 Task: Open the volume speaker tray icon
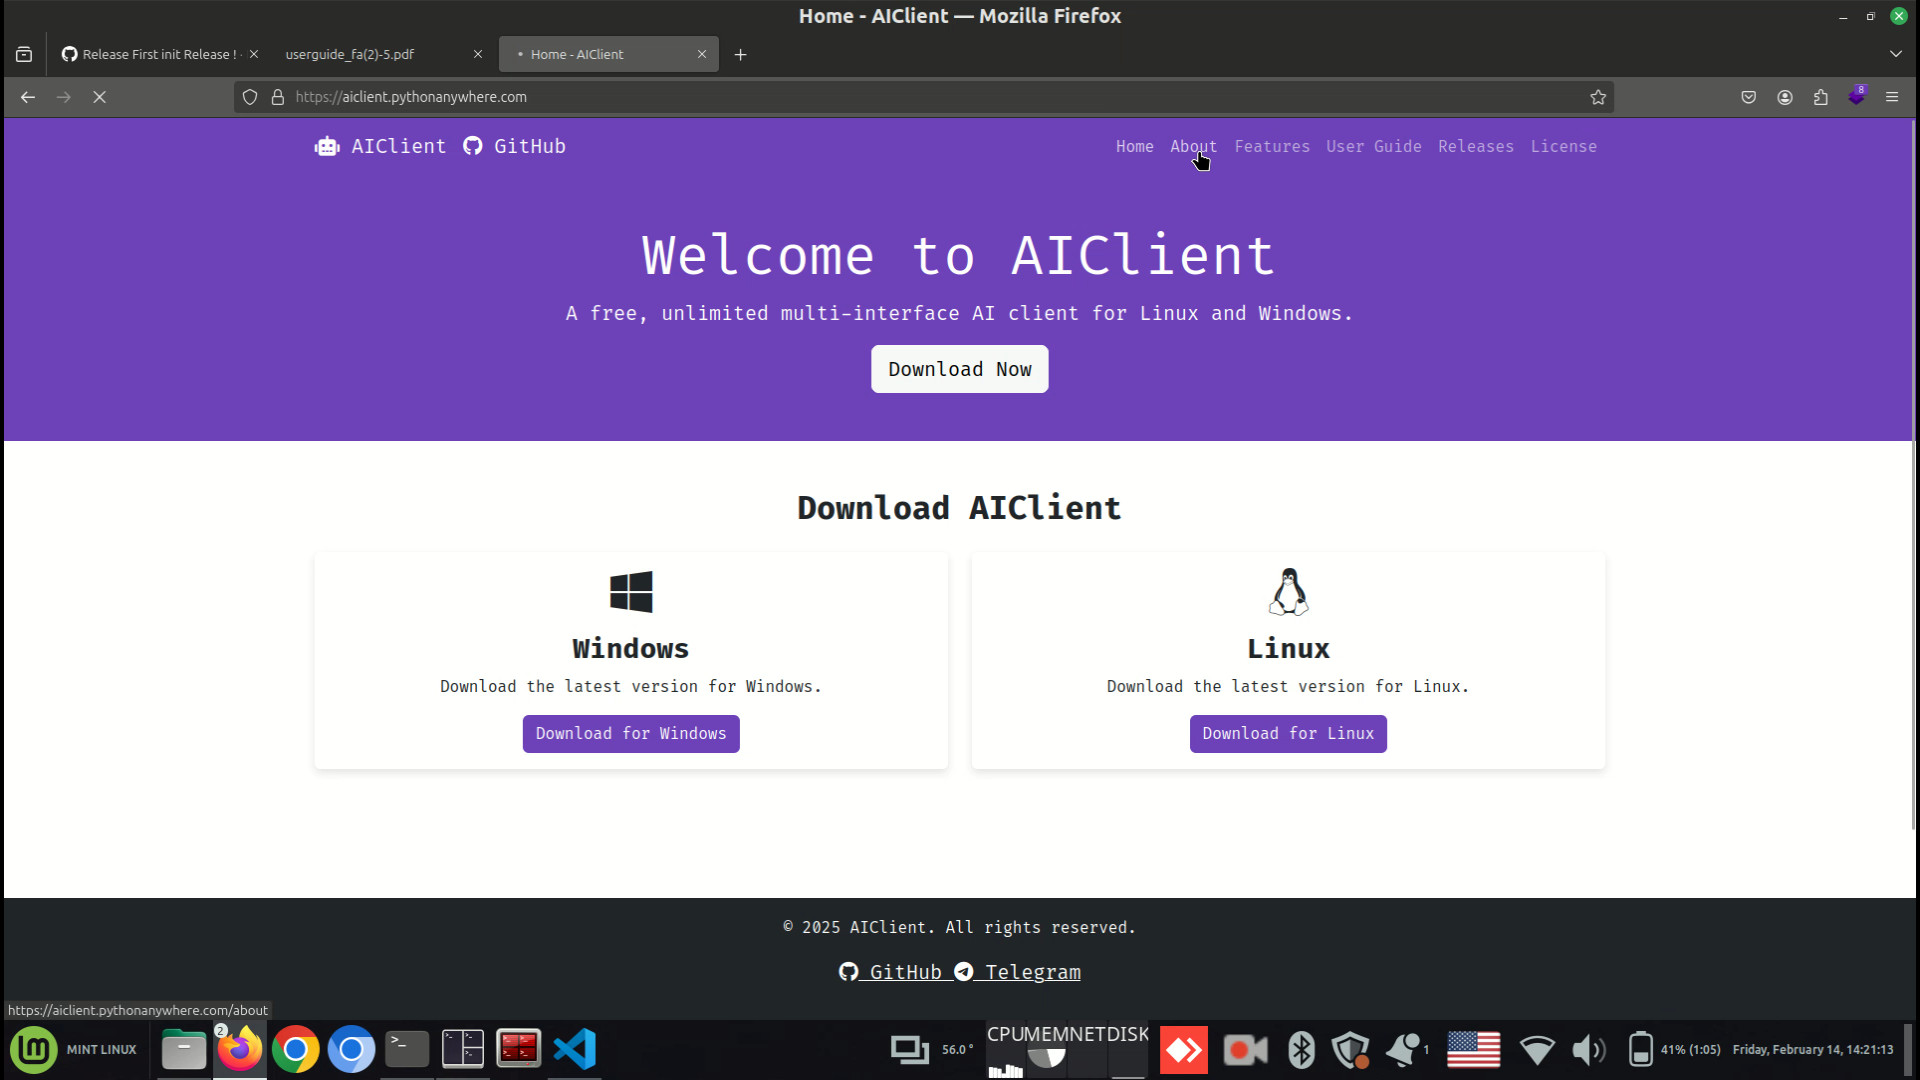(1589, 1050)
